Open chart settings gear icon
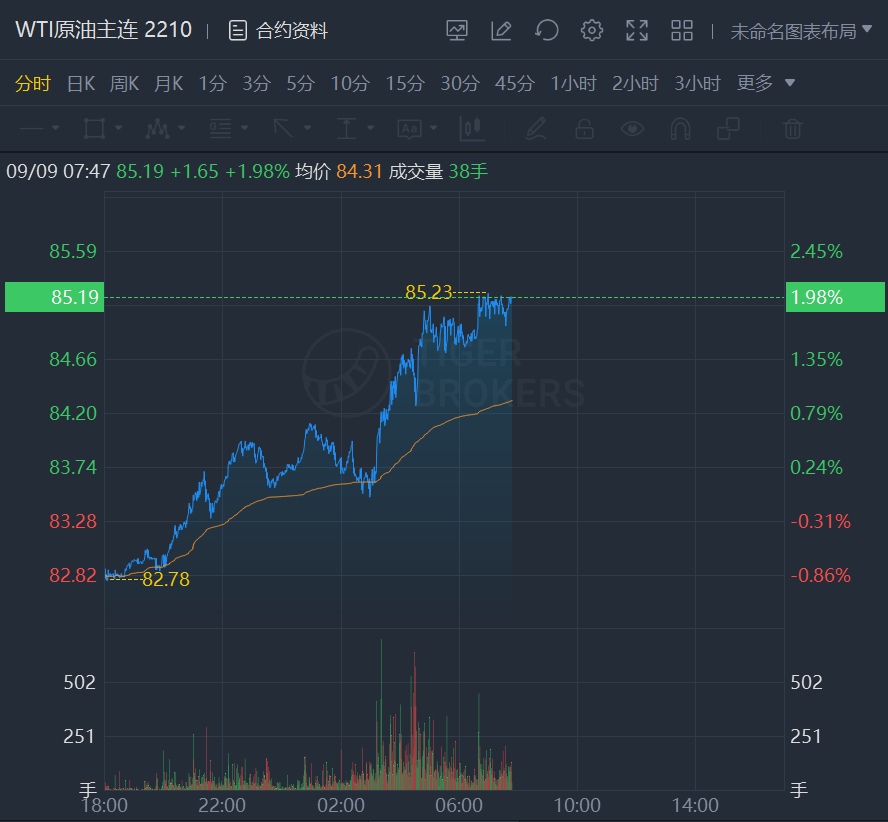This screenshot has height=822, width=888. coord(592,31)
